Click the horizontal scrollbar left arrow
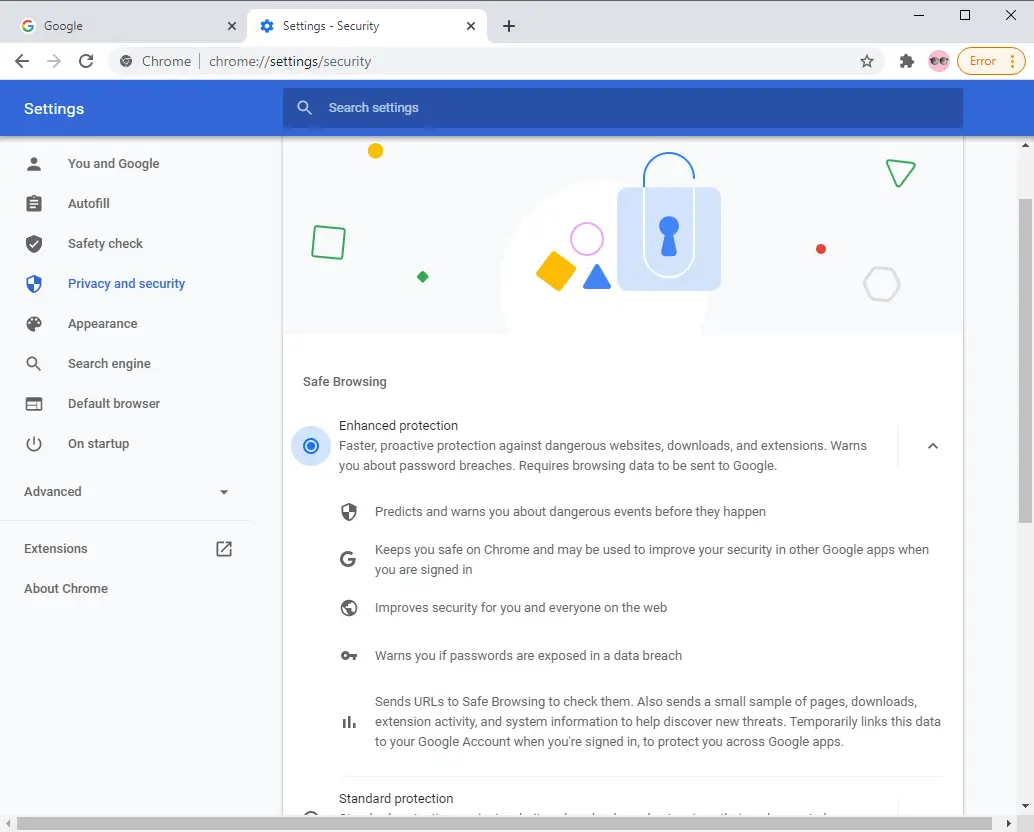Image resolution: width=1034 pixels, height=832 pixels. tap(7, 823)
